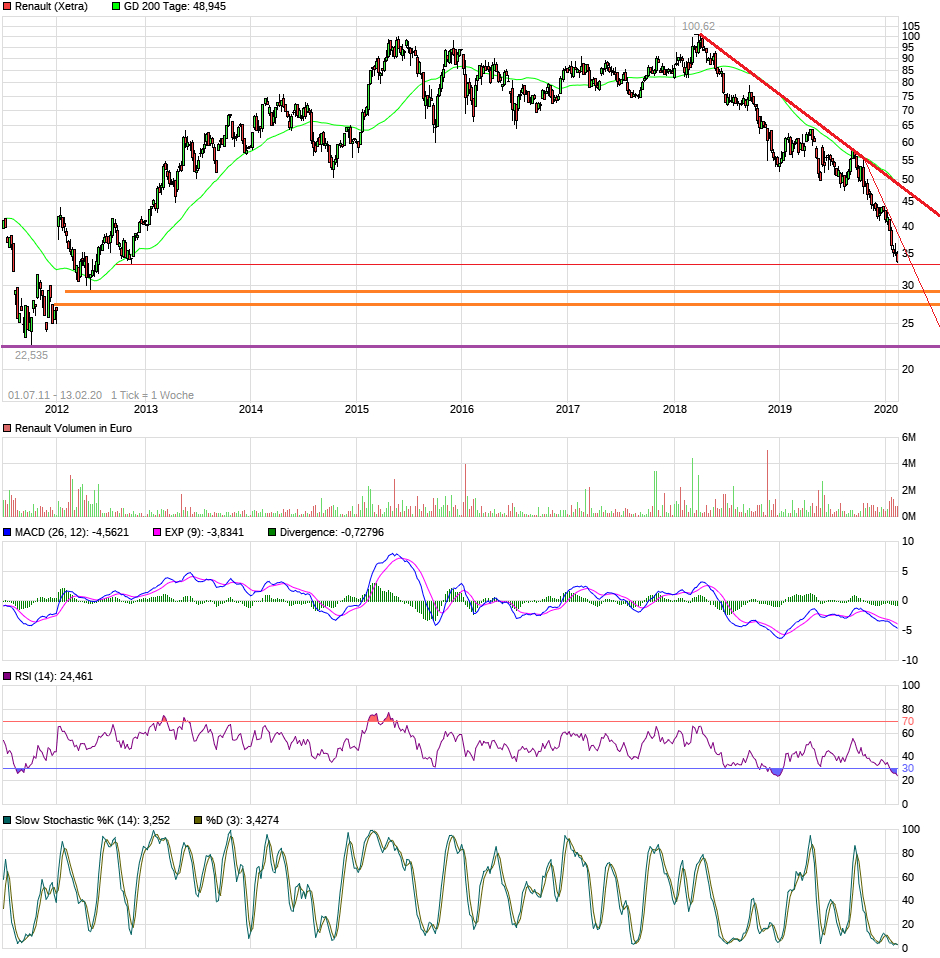
Task: Click the 105 price axis value
Action: (911, 26)
